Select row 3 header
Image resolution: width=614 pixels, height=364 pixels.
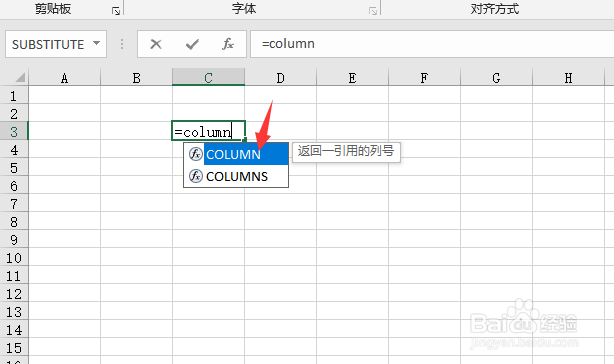[x=14, y=132]
